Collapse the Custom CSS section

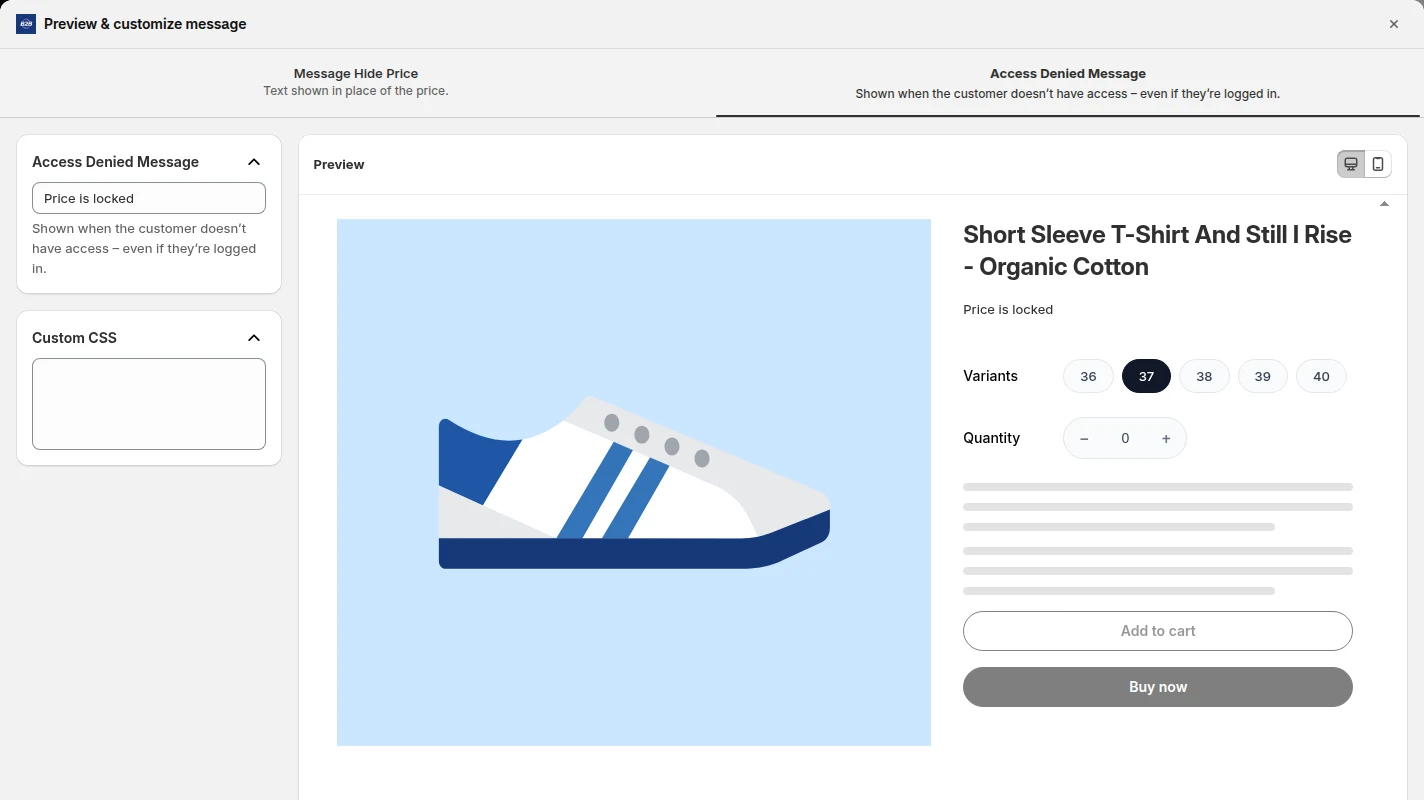coord(254,338)
